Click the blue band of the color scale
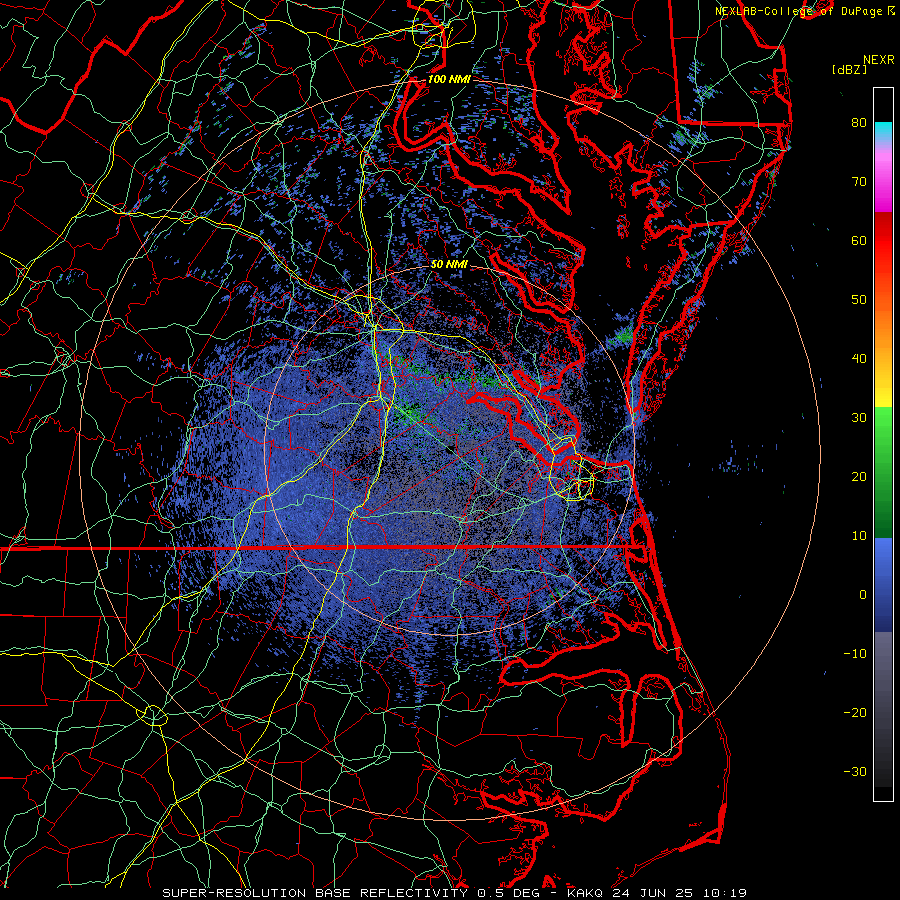The image size is (900, 900). [x=883, y=584]
